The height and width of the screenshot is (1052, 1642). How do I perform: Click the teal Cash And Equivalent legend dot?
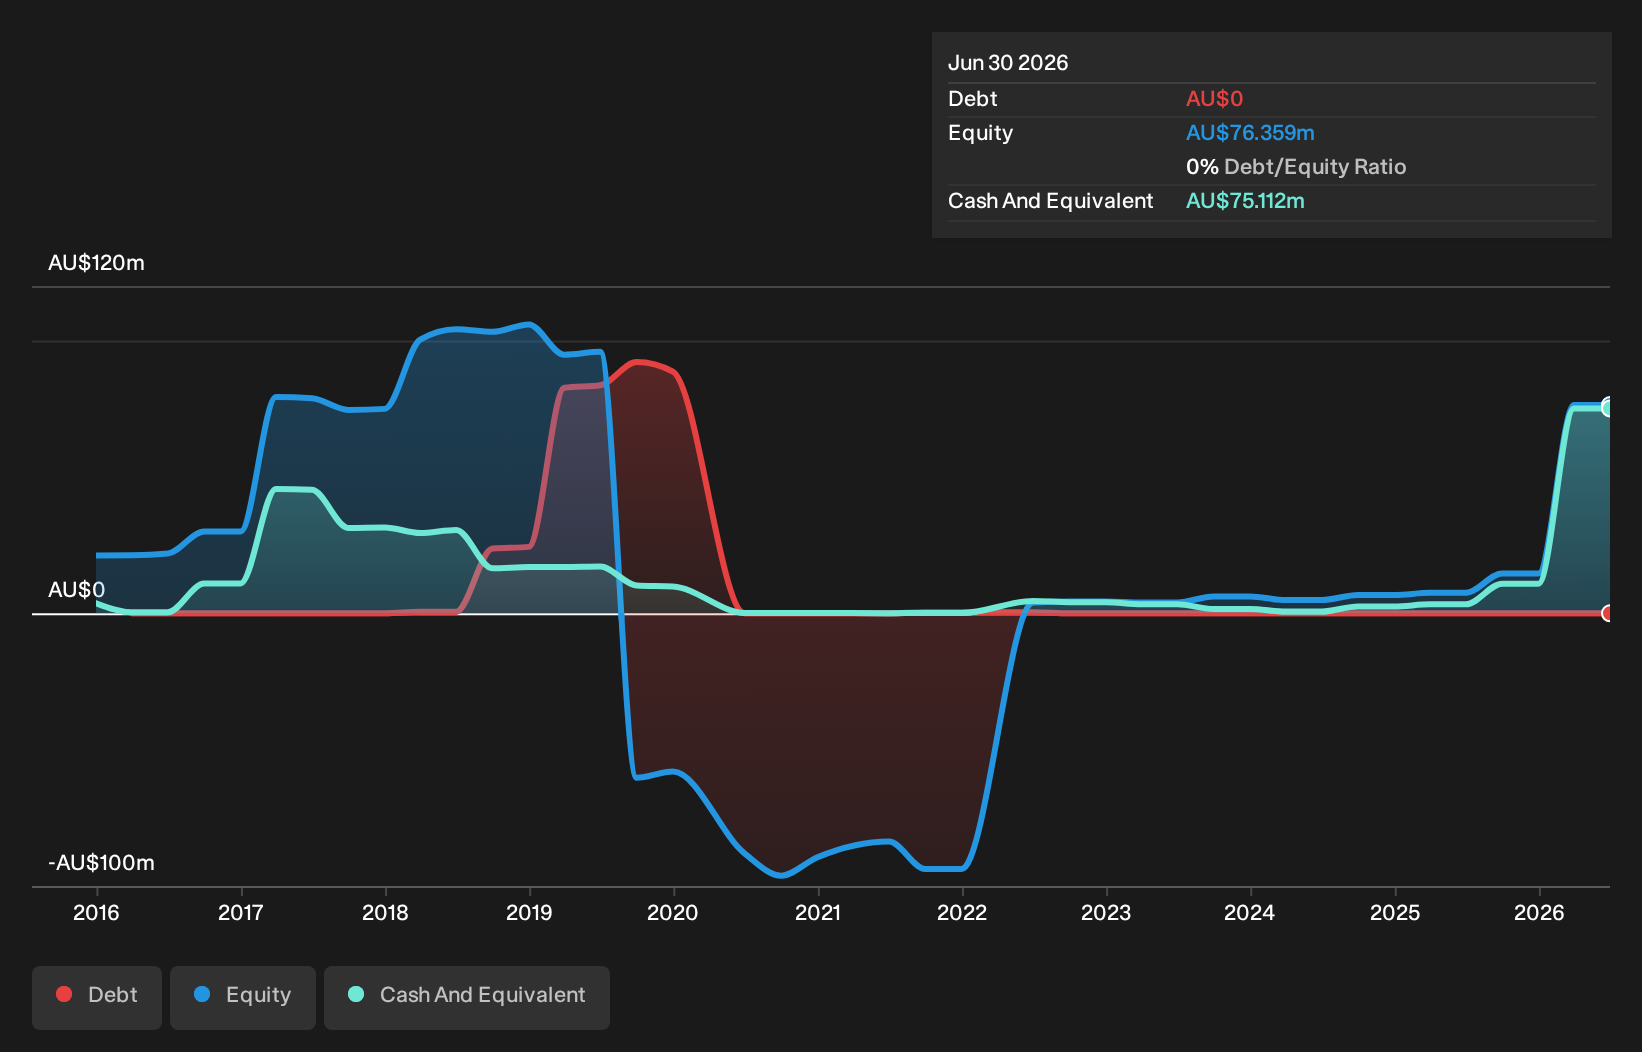click(x=356, y=994)
